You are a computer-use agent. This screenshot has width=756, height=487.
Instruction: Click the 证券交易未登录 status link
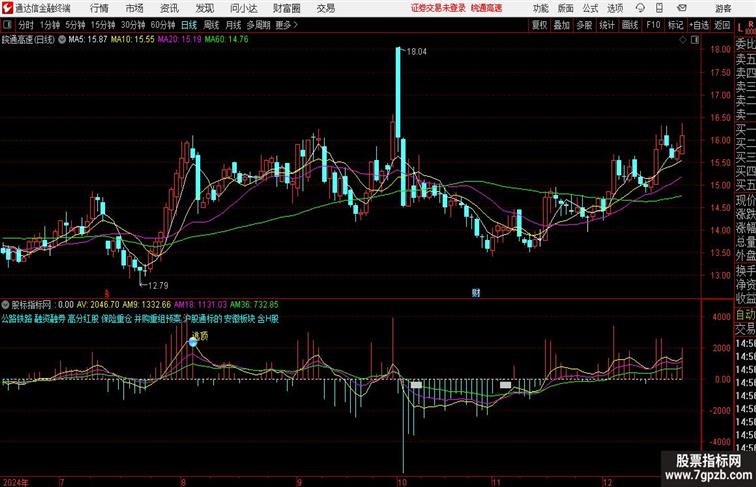(x=438, y=8)
